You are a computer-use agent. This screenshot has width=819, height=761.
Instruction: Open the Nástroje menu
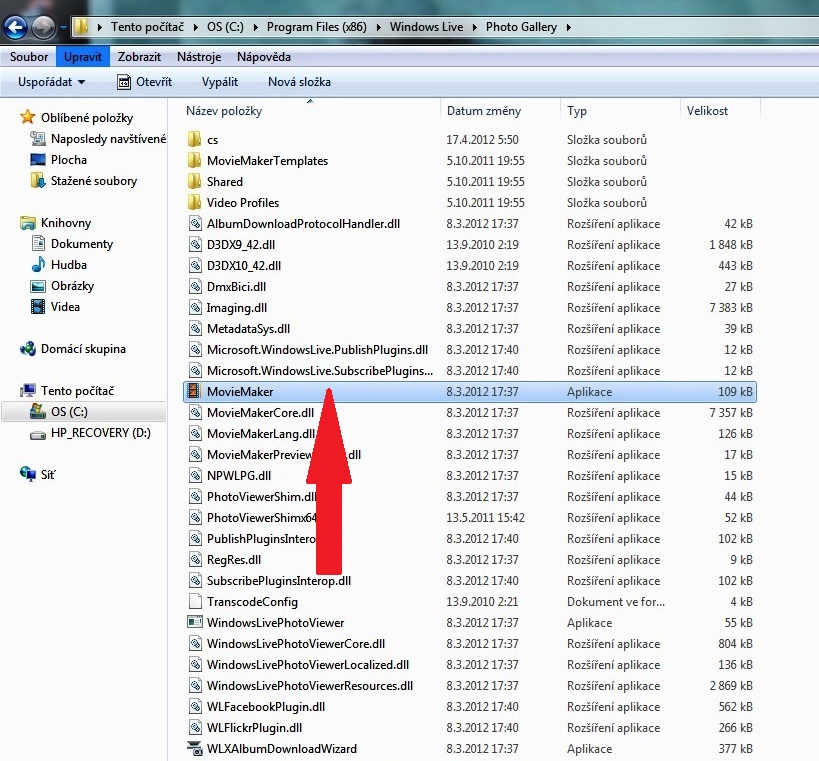click(x=199, y=57)
